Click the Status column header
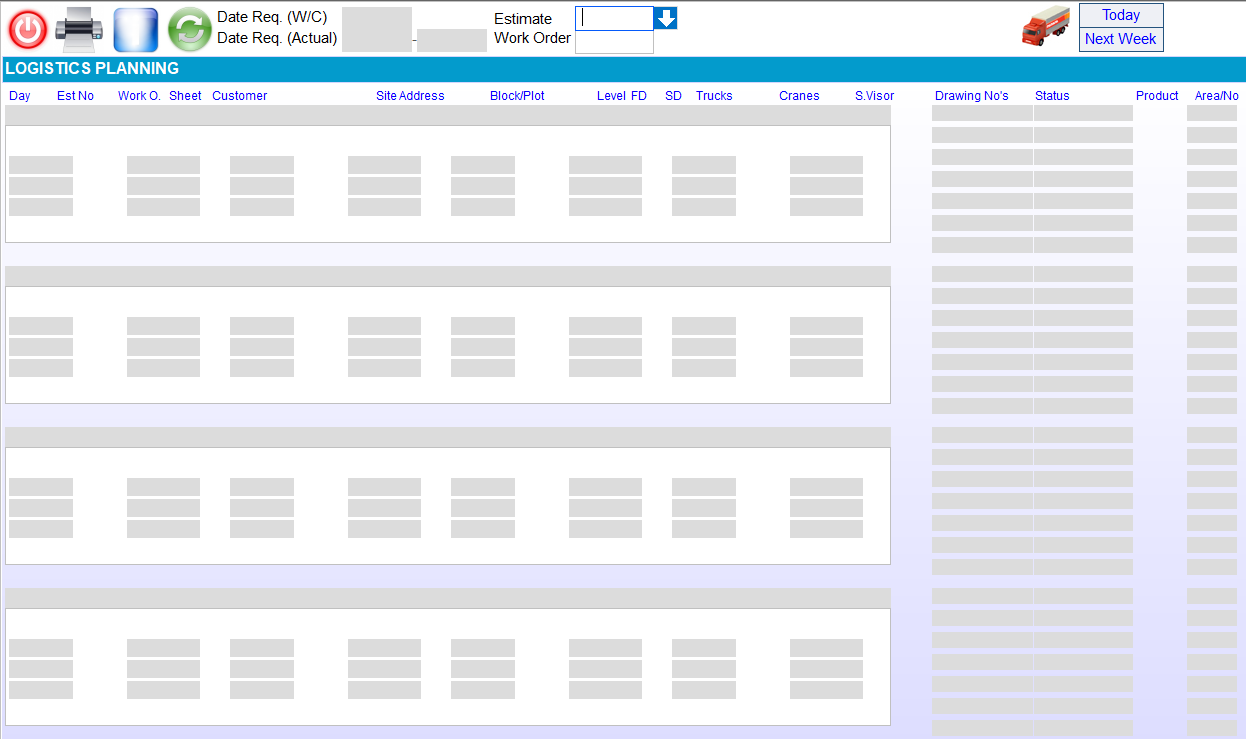The height and width of the screenshot is (739, 1246). tap(1052, 96)
